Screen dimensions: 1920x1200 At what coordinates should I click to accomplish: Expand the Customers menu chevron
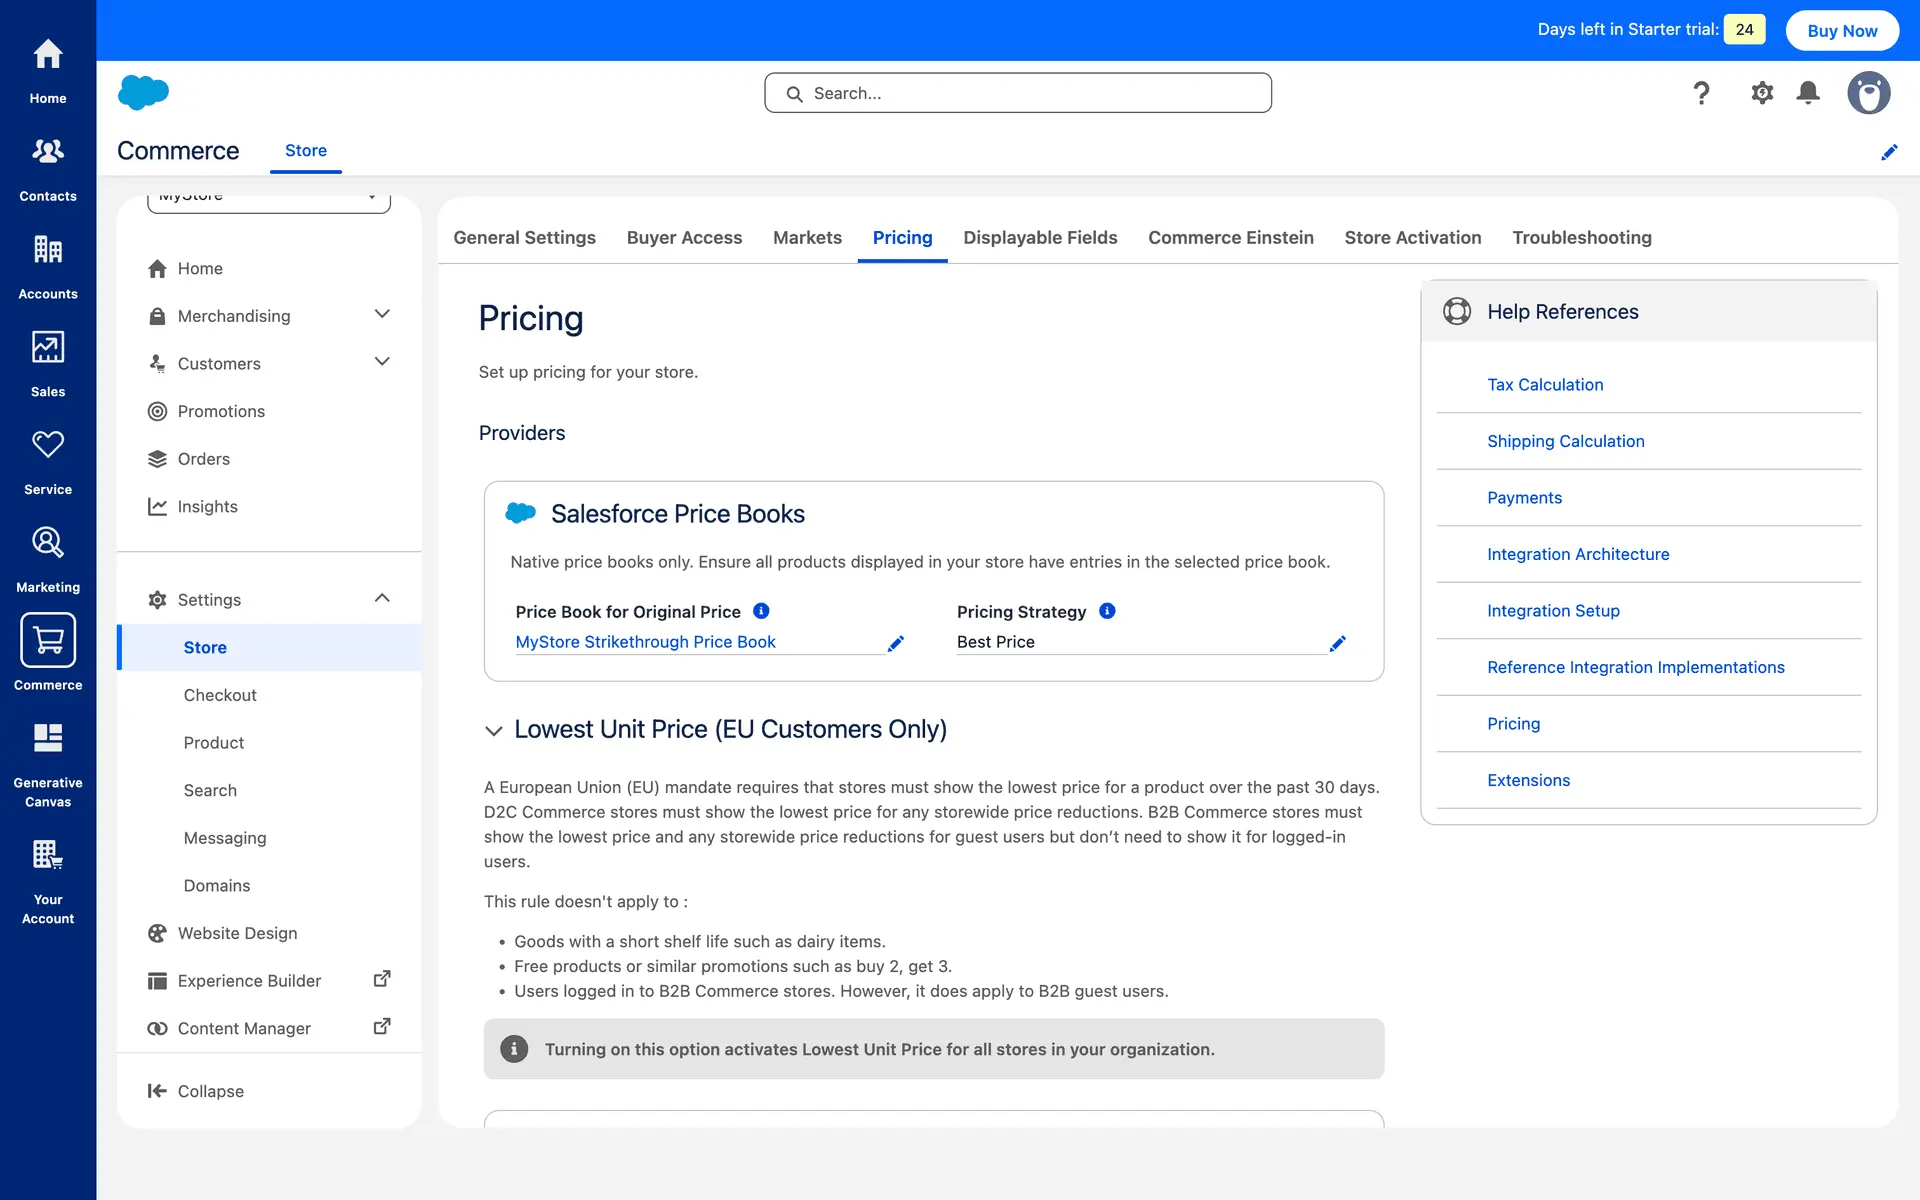[382, 362]
